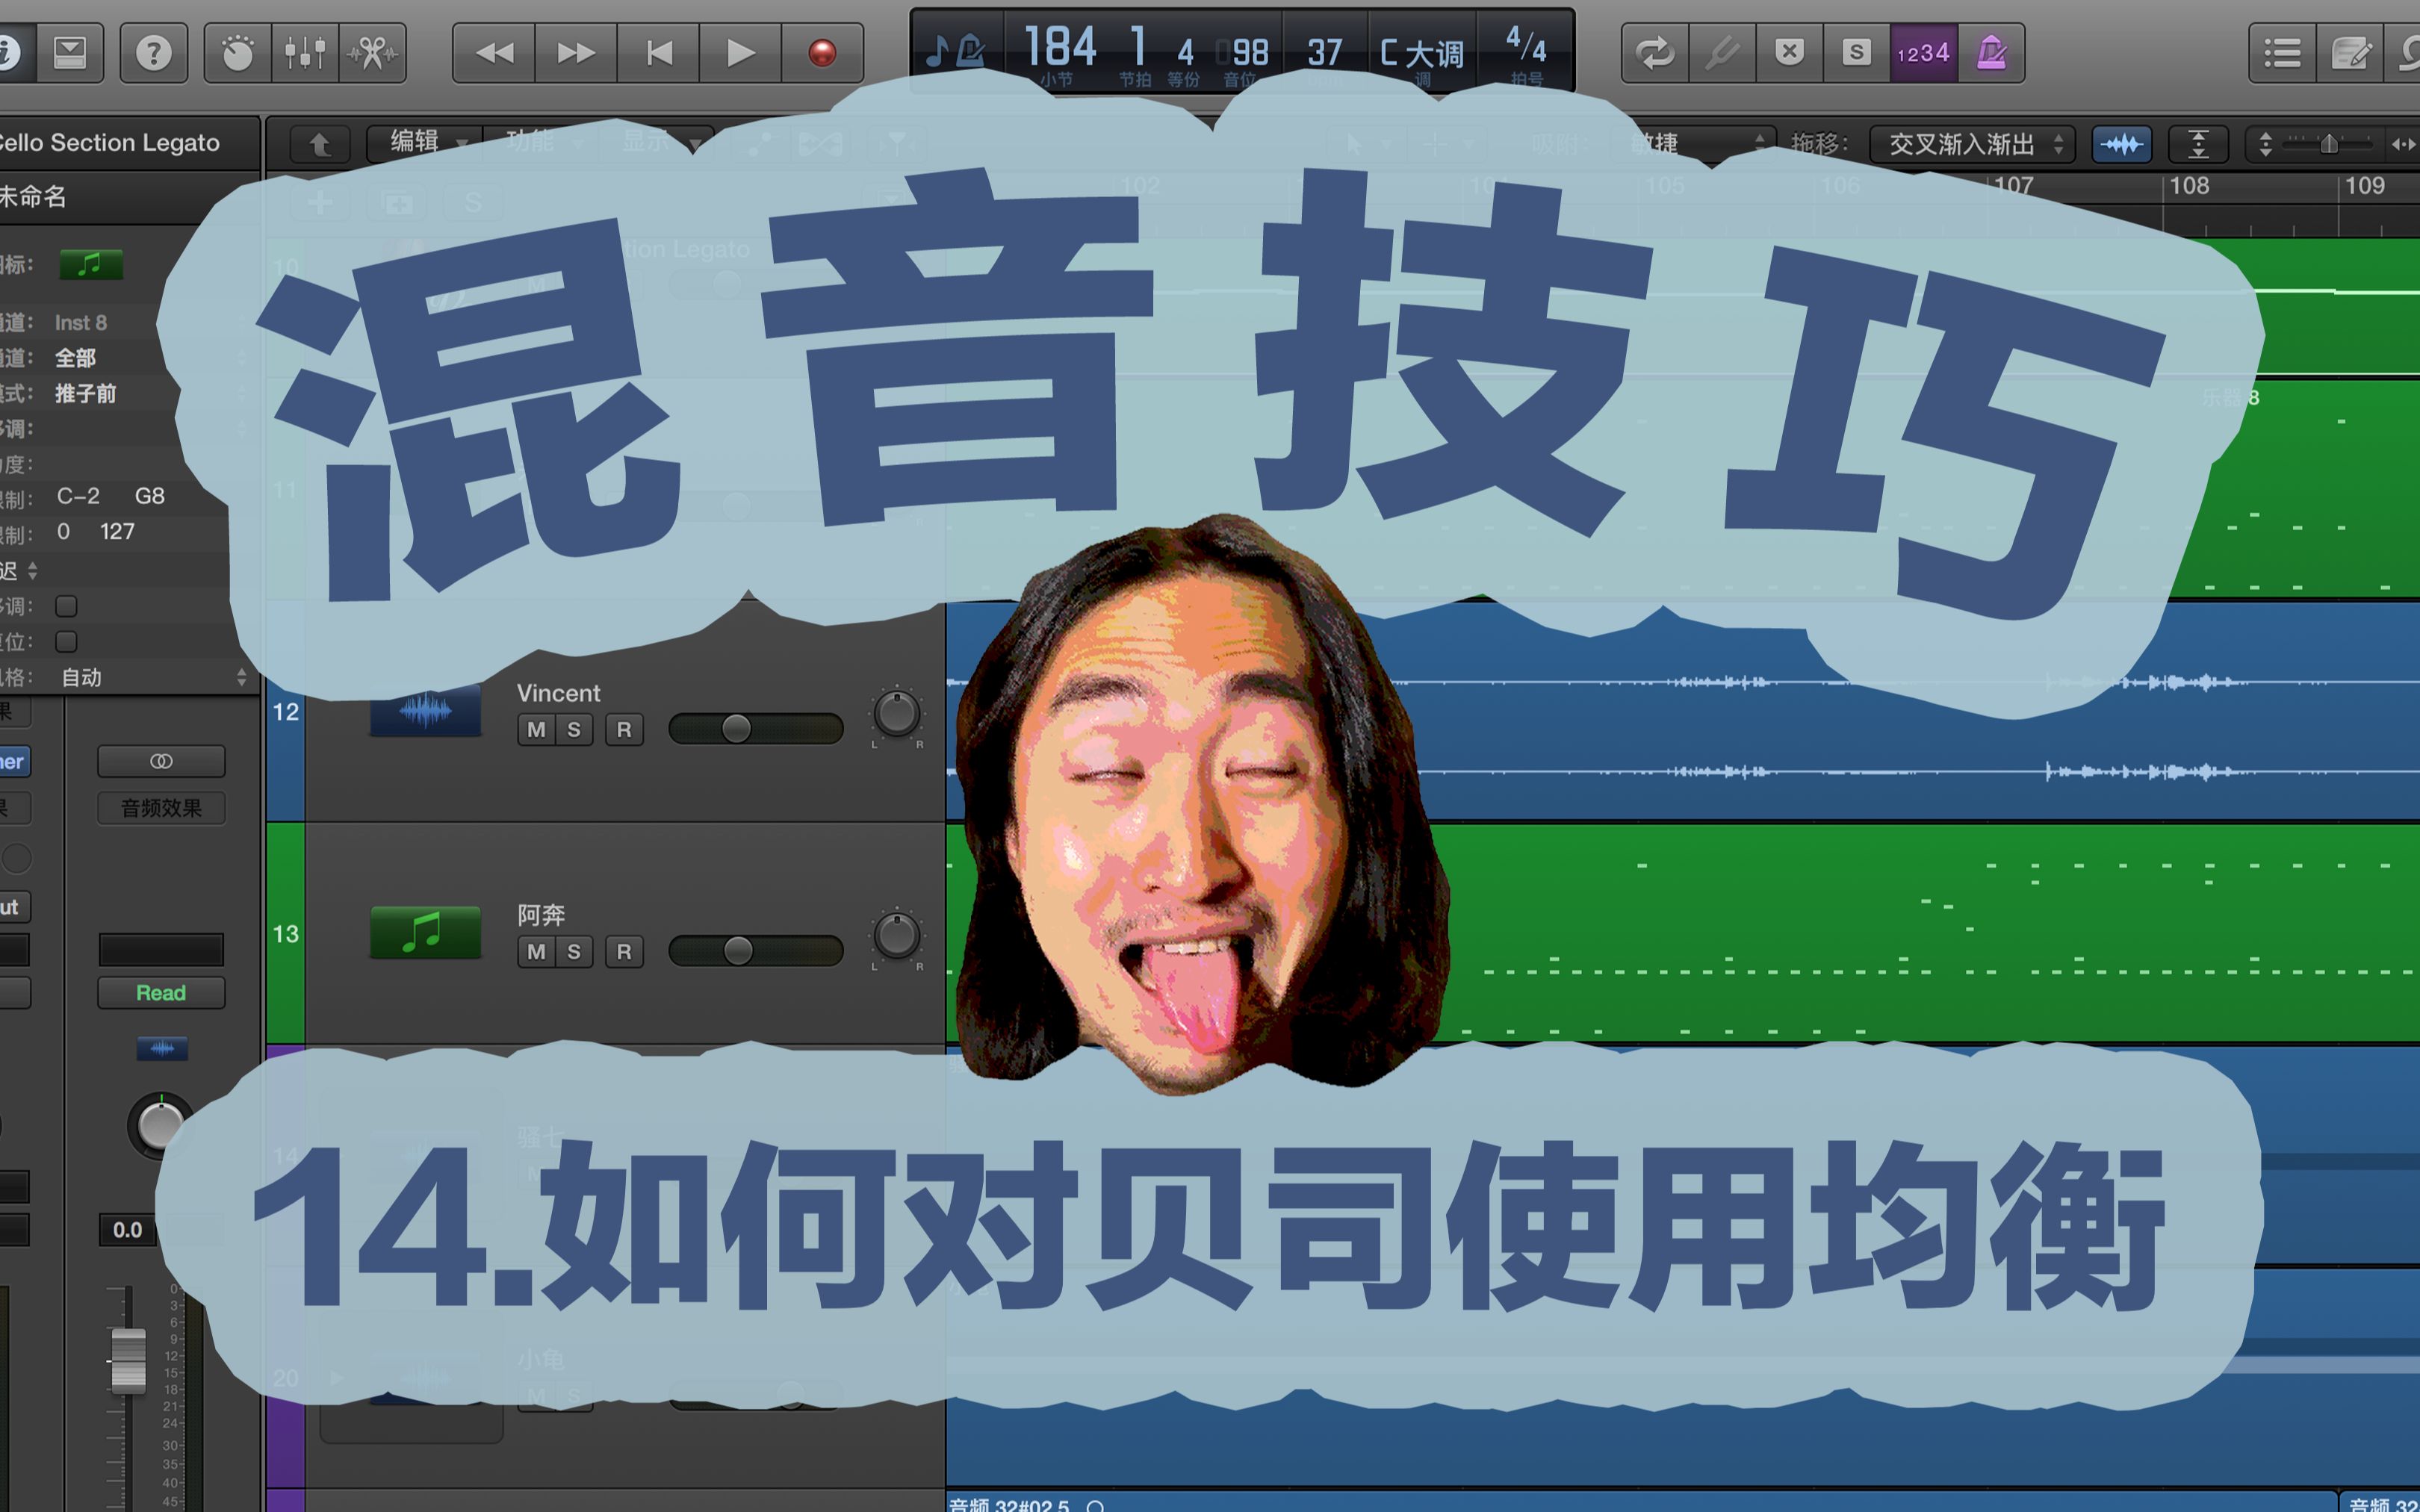Change the Inst 8 channel setting

[x=81, y=323]
